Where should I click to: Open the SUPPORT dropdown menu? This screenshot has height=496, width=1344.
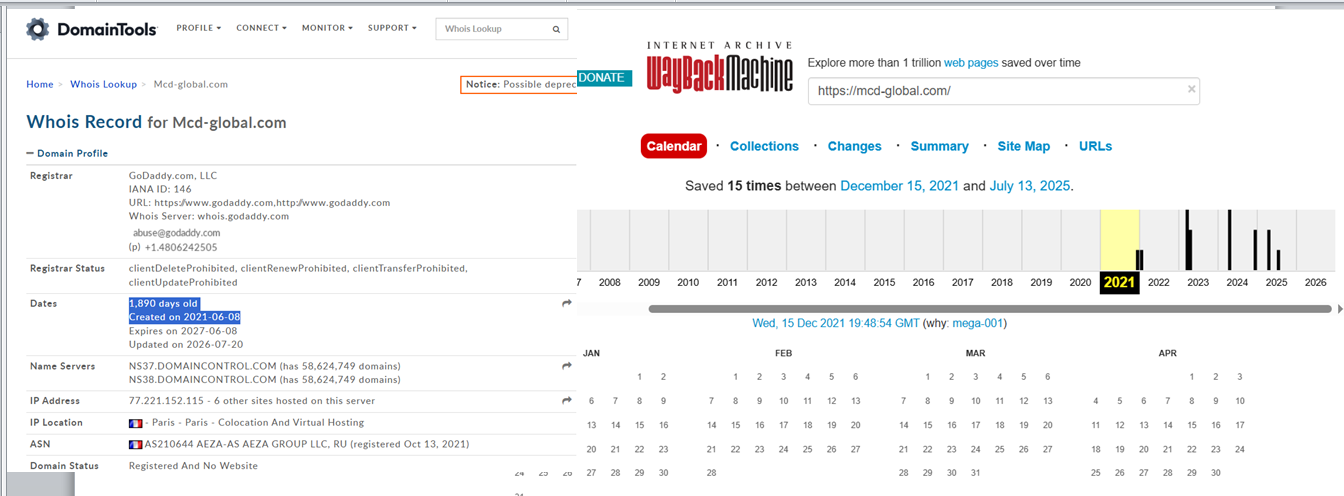coord(392,28)
